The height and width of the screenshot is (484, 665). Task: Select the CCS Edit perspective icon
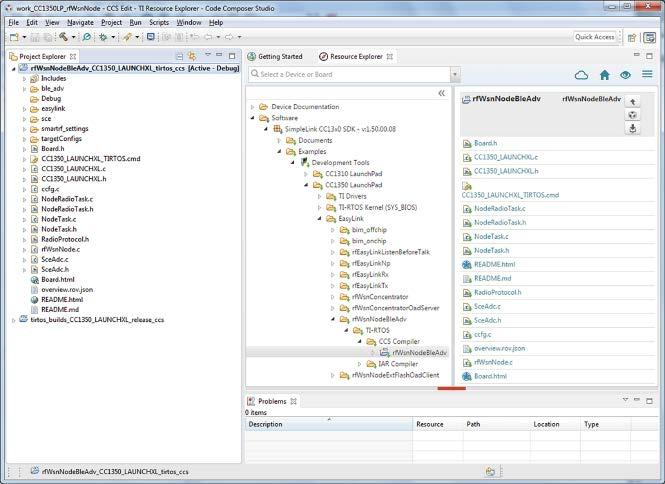pos(649,38)
